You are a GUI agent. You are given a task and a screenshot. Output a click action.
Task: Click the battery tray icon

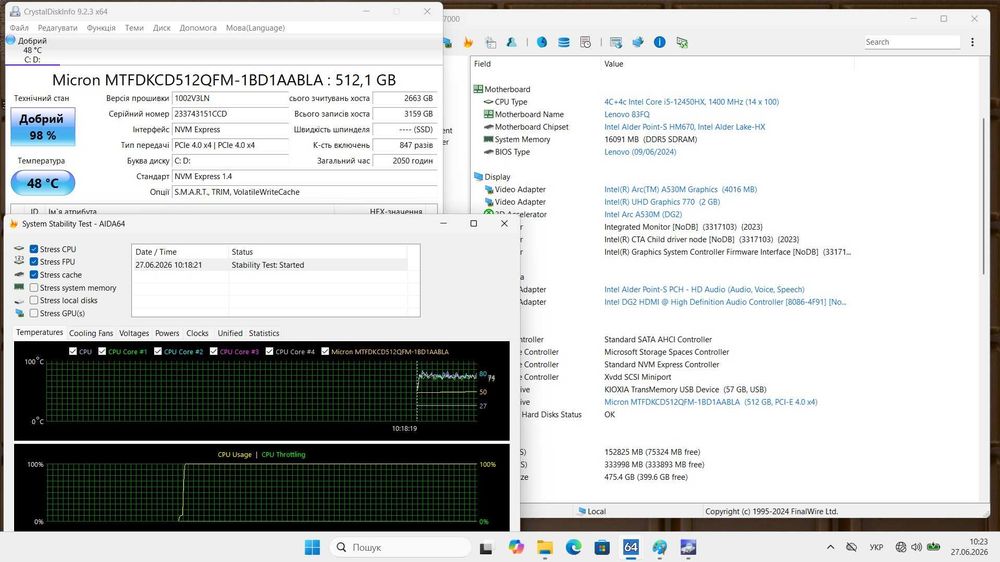click(933, 547)
